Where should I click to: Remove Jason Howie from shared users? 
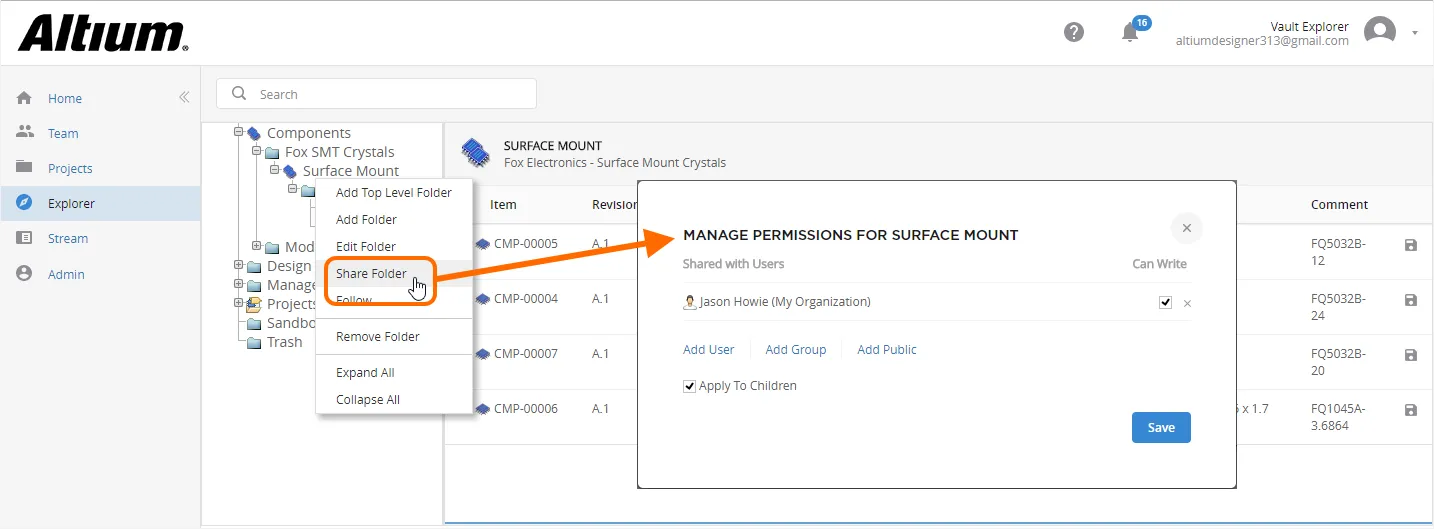tap(1187, 303)
